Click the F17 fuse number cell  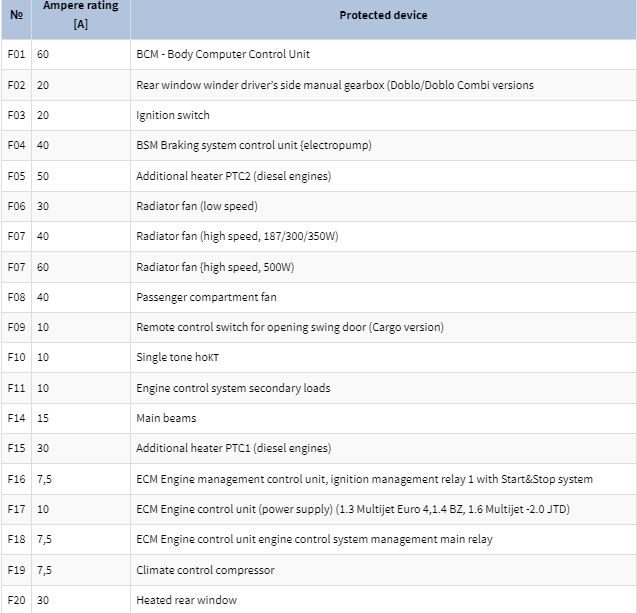tap(16, 509)
